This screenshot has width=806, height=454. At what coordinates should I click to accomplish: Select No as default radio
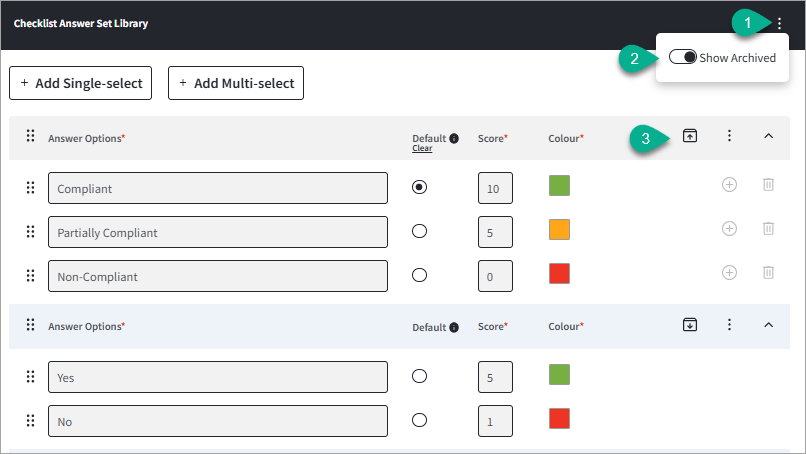pos(419,421)
